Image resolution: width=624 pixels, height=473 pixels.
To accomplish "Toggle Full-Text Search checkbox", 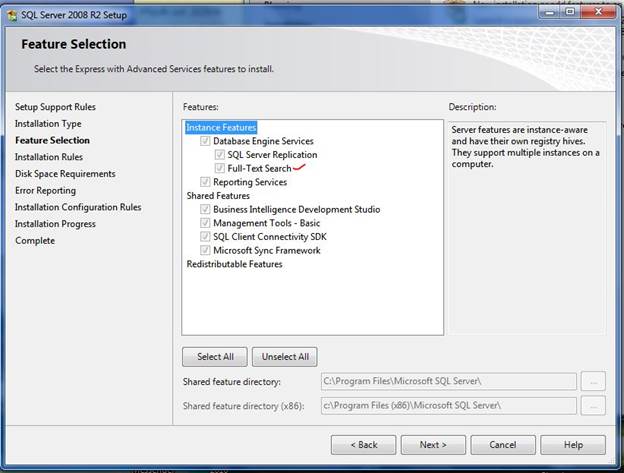I will click(219, 168).
